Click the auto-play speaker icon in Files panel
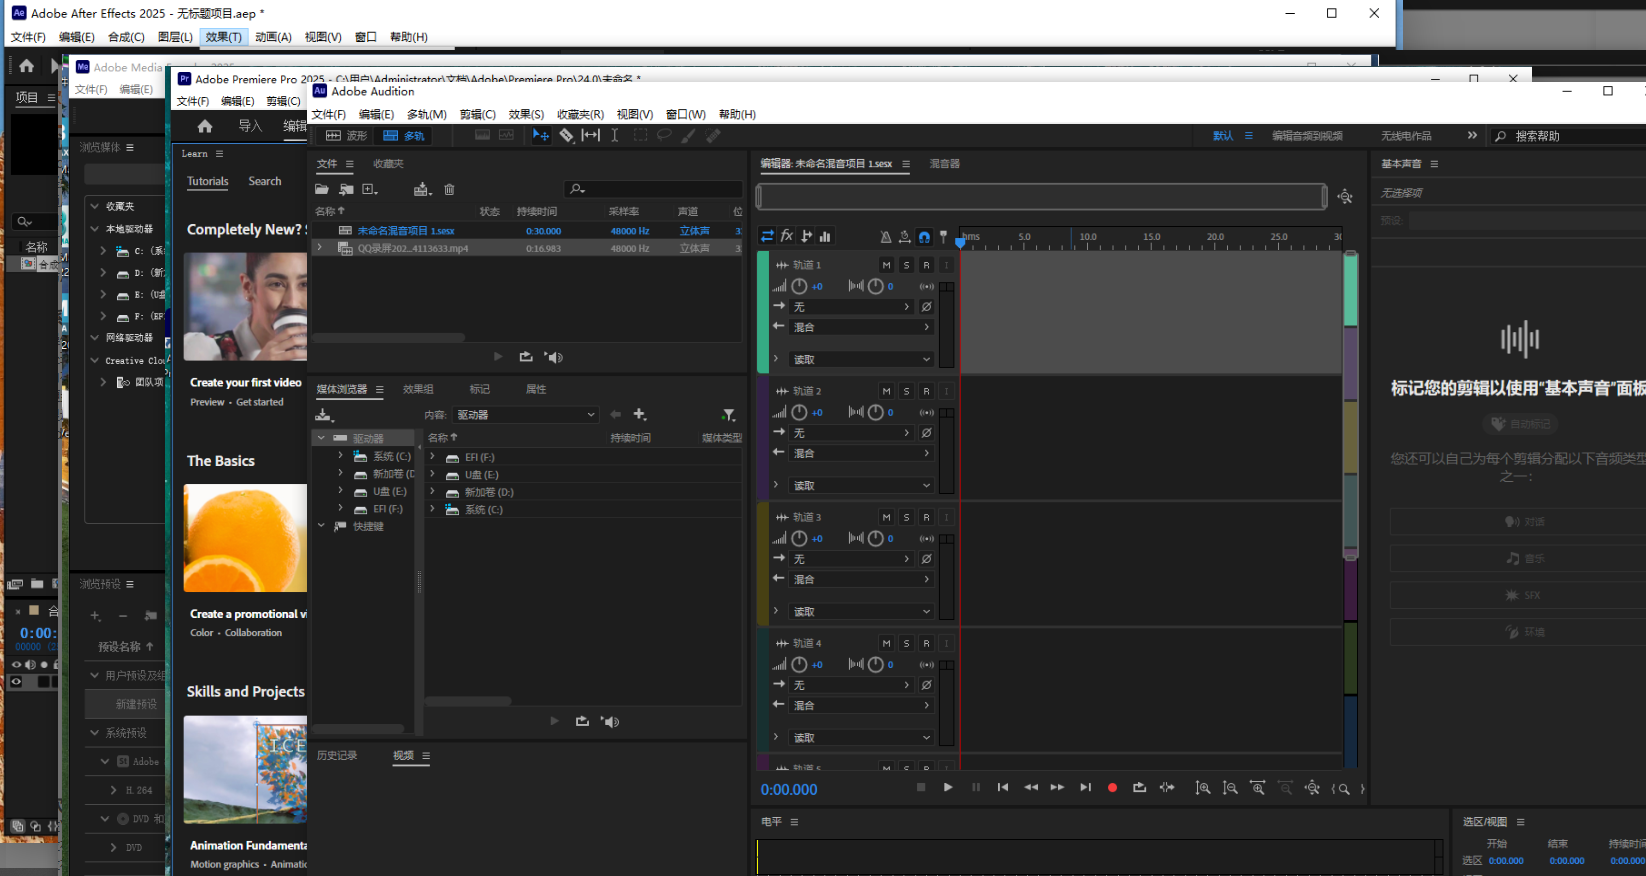The image size is (1646, 876). point(554,357)
